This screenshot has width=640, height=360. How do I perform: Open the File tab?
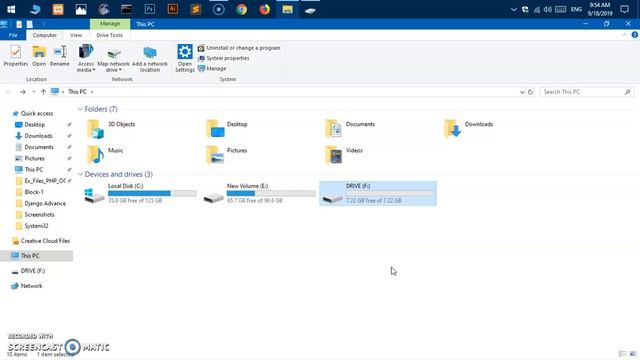13,35
